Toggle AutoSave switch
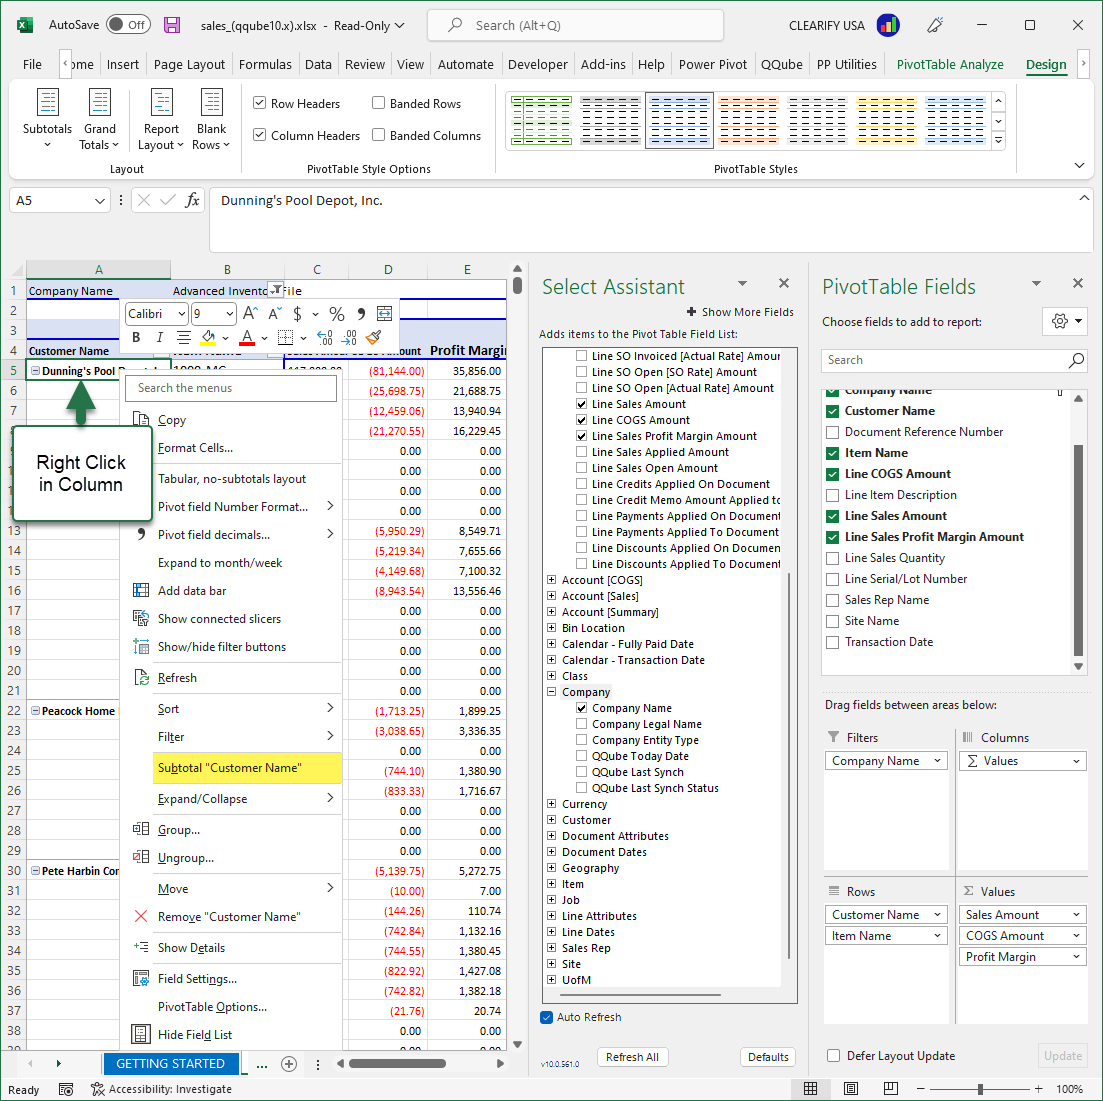1103x1101 pixels. click(129, 25)
